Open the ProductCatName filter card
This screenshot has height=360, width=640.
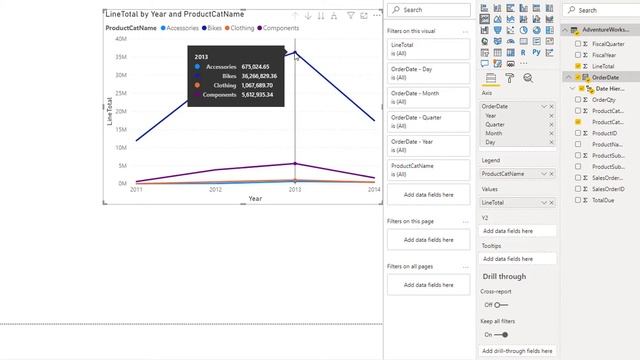click(429, 170)
